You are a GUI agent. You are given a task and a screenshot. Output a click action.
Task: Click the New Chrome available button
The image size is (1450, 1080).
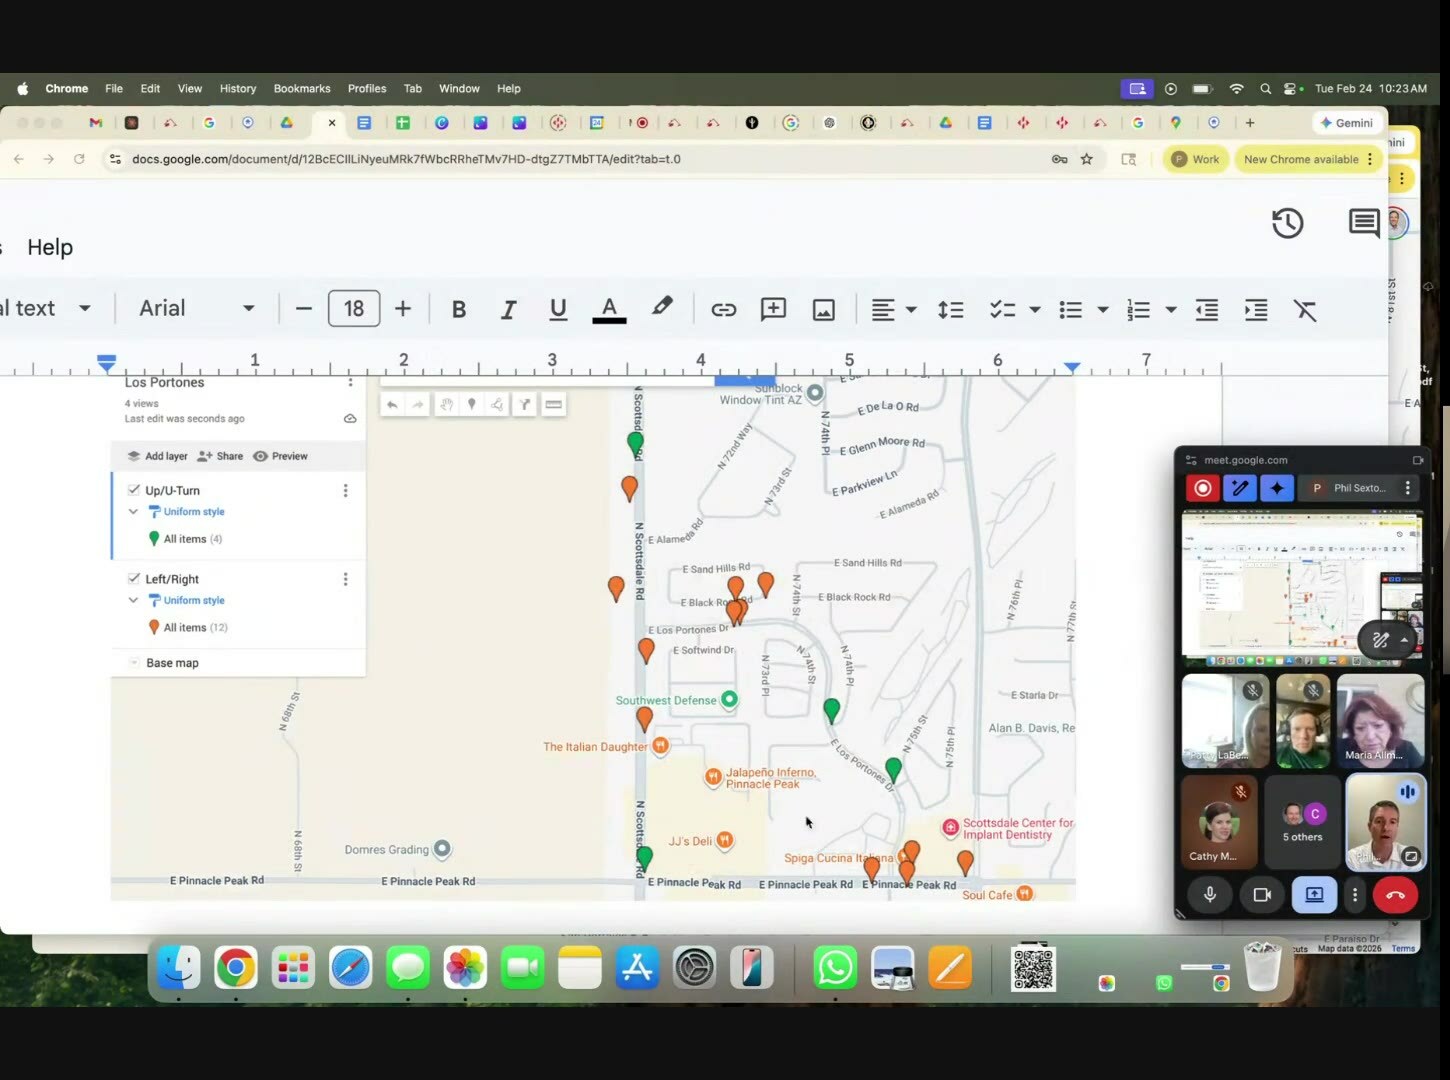(x=1309, y=159)
